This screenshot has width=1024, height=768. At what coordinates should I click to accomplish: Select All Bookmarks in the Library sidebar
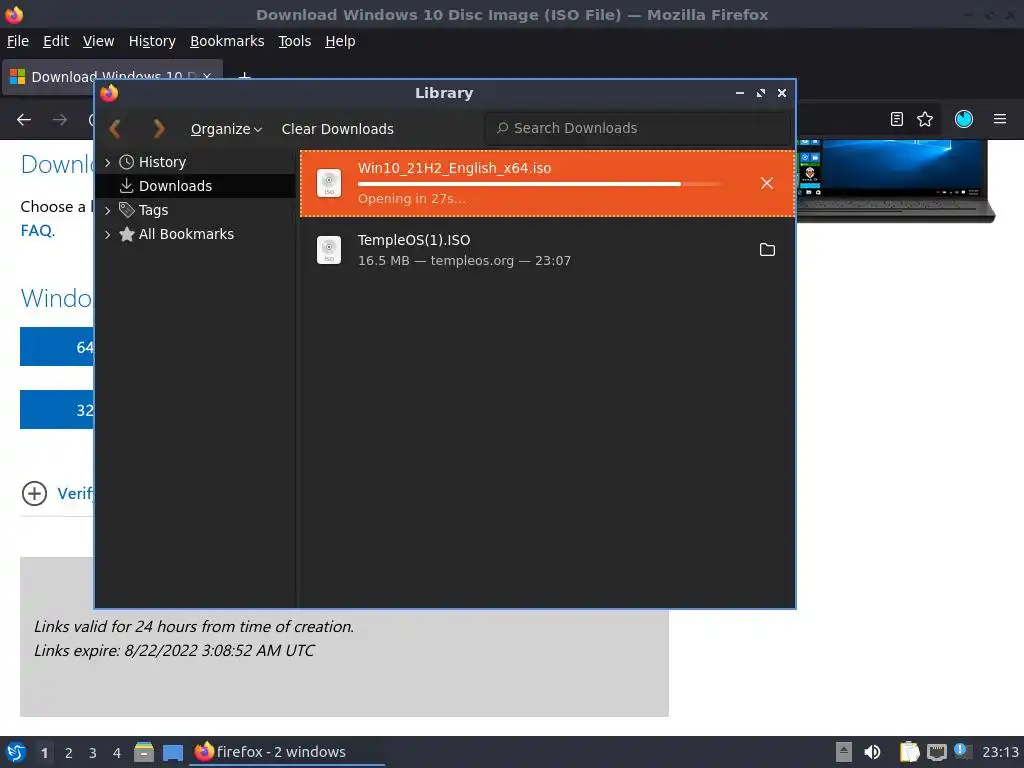coord(195,234)
